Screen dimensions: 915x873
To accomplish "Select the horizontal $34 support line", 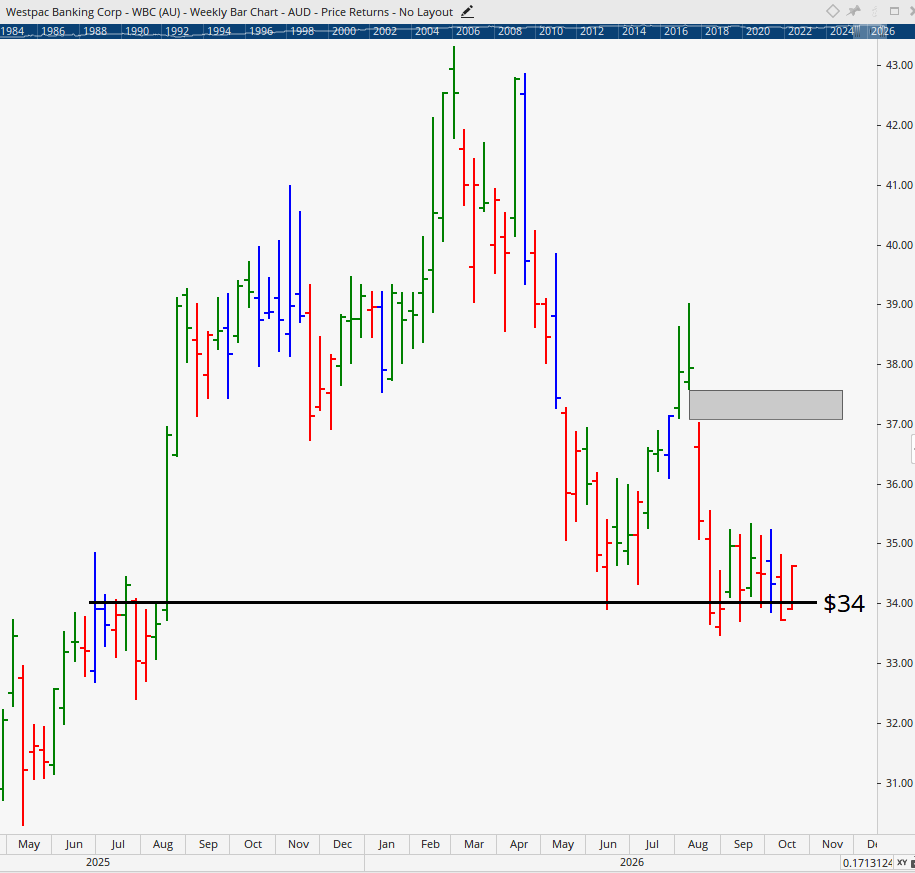I will [x=453, y=602].
